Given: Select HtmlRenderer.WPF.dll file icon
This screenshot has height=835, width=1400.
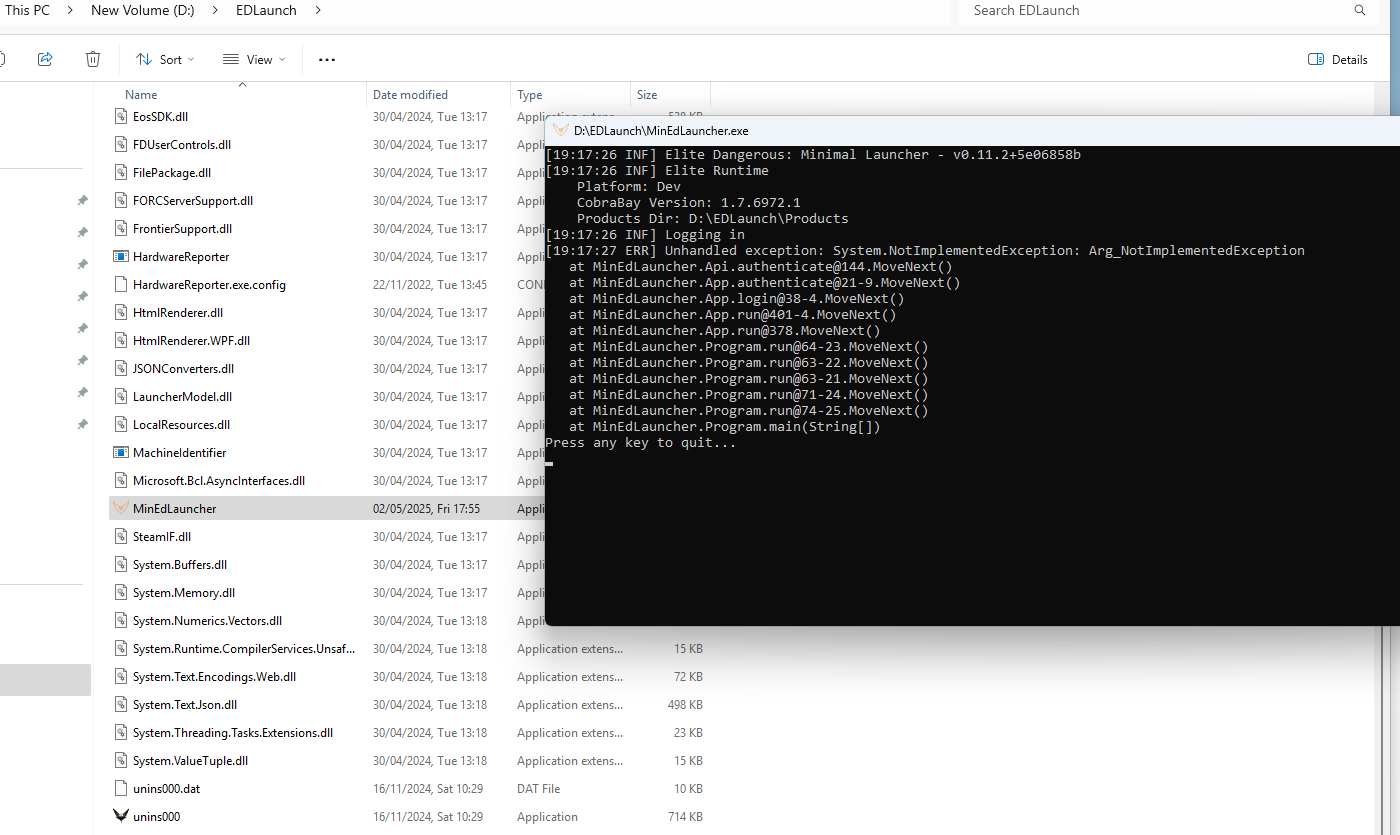Looking at the screenshot, I should [121, 341].
